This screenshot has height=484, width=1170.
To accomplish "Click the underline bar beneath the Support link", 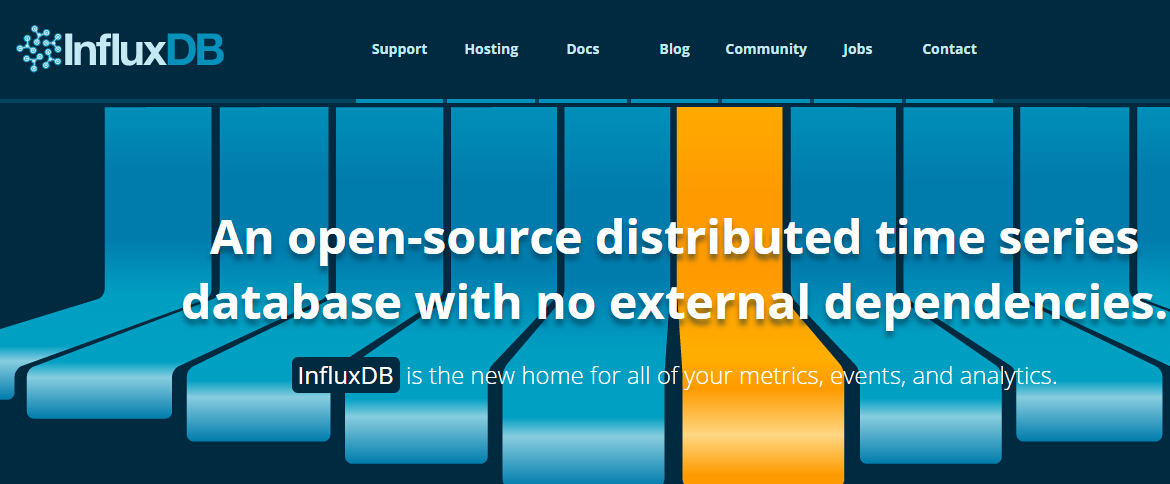I will (x=399, y=100).
